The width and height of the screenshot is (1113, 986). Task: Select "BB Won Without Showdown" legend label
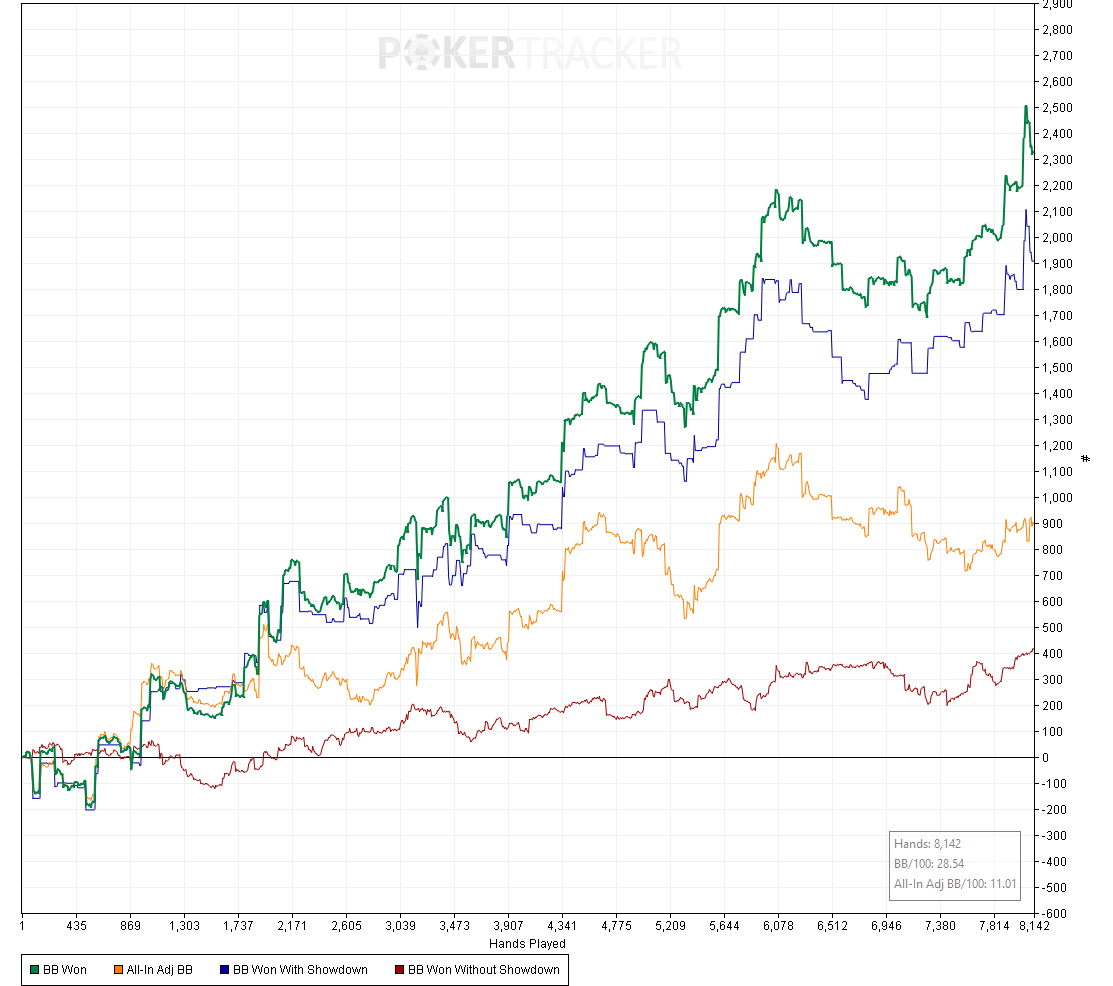tap(483, 970)
